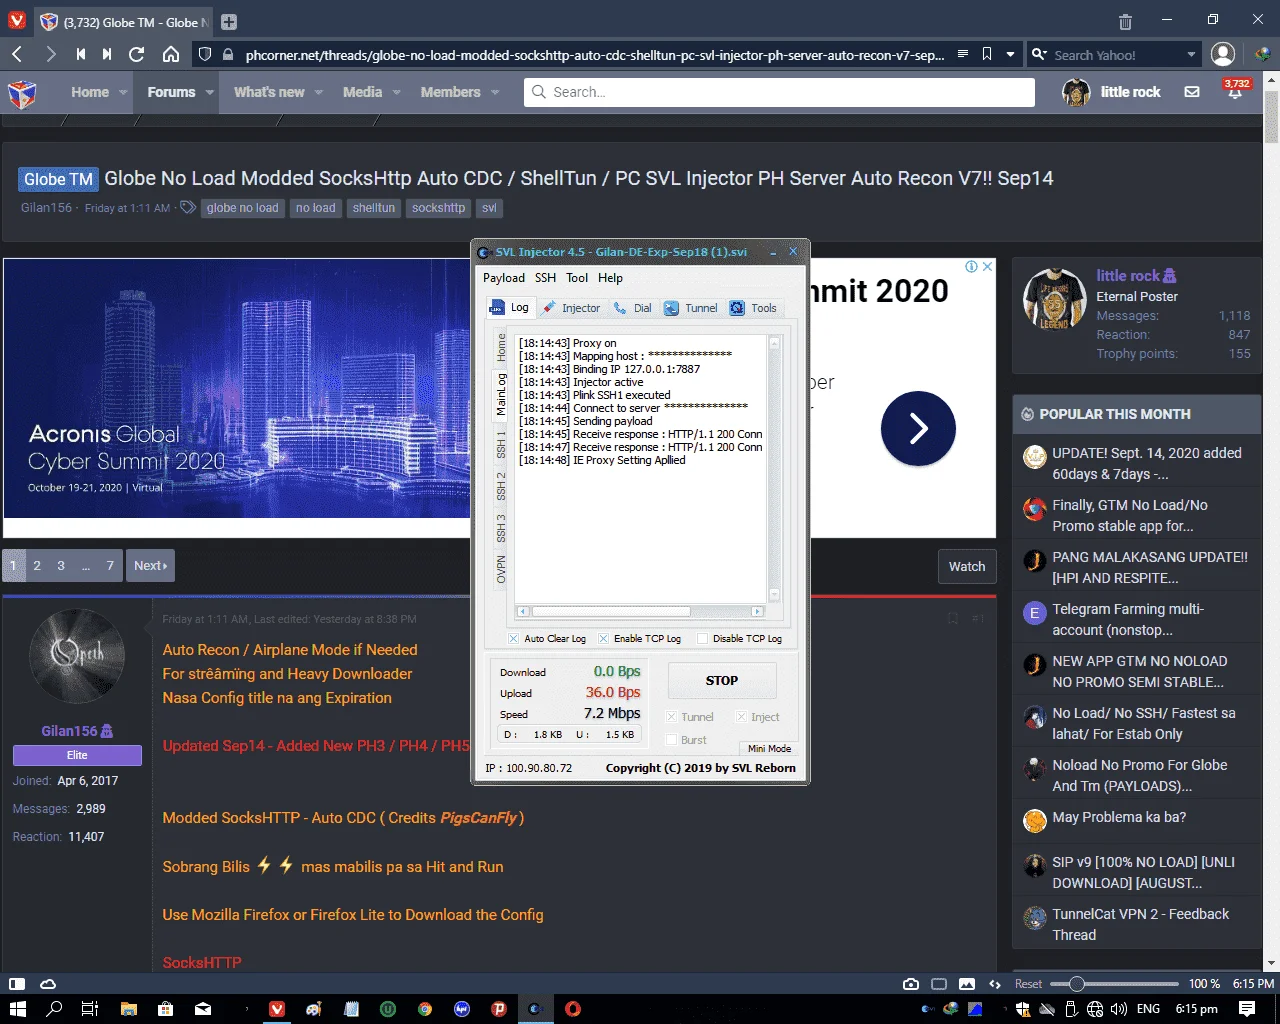Open Windows taskbar search
This screenshot has height=1024, width=1280.
(54, 1009)
